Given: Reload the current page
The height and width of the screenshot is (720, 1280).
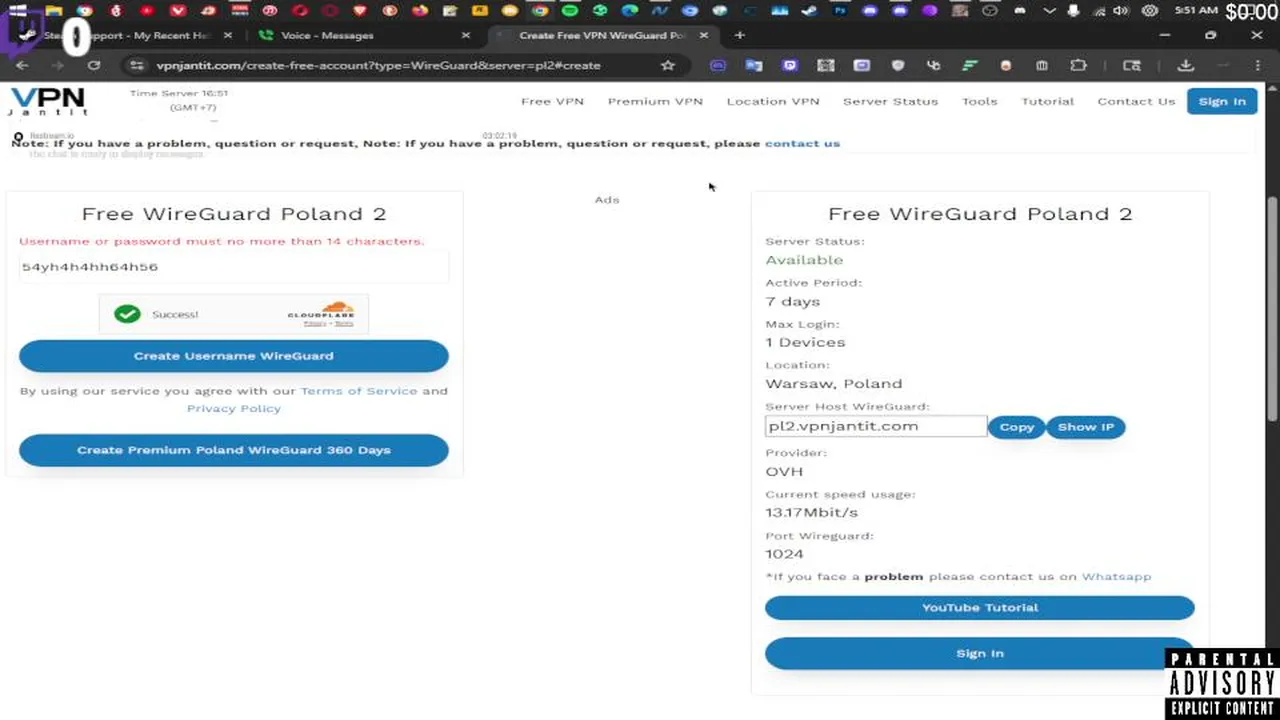Looking at the screenshot, I should click(93, 65).
